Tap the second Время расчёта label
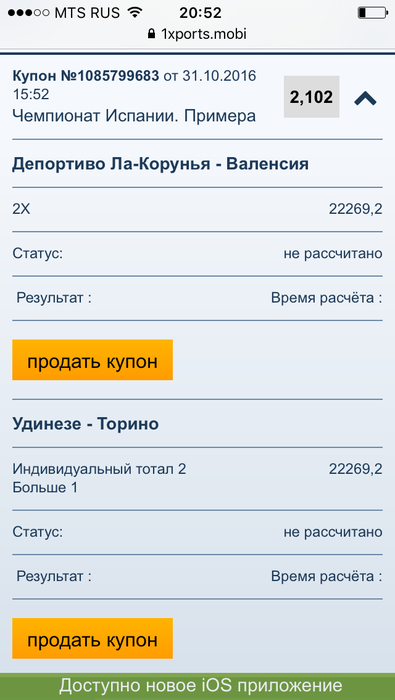This screenshot has width=395, height=700. click(x=327, y=576)
